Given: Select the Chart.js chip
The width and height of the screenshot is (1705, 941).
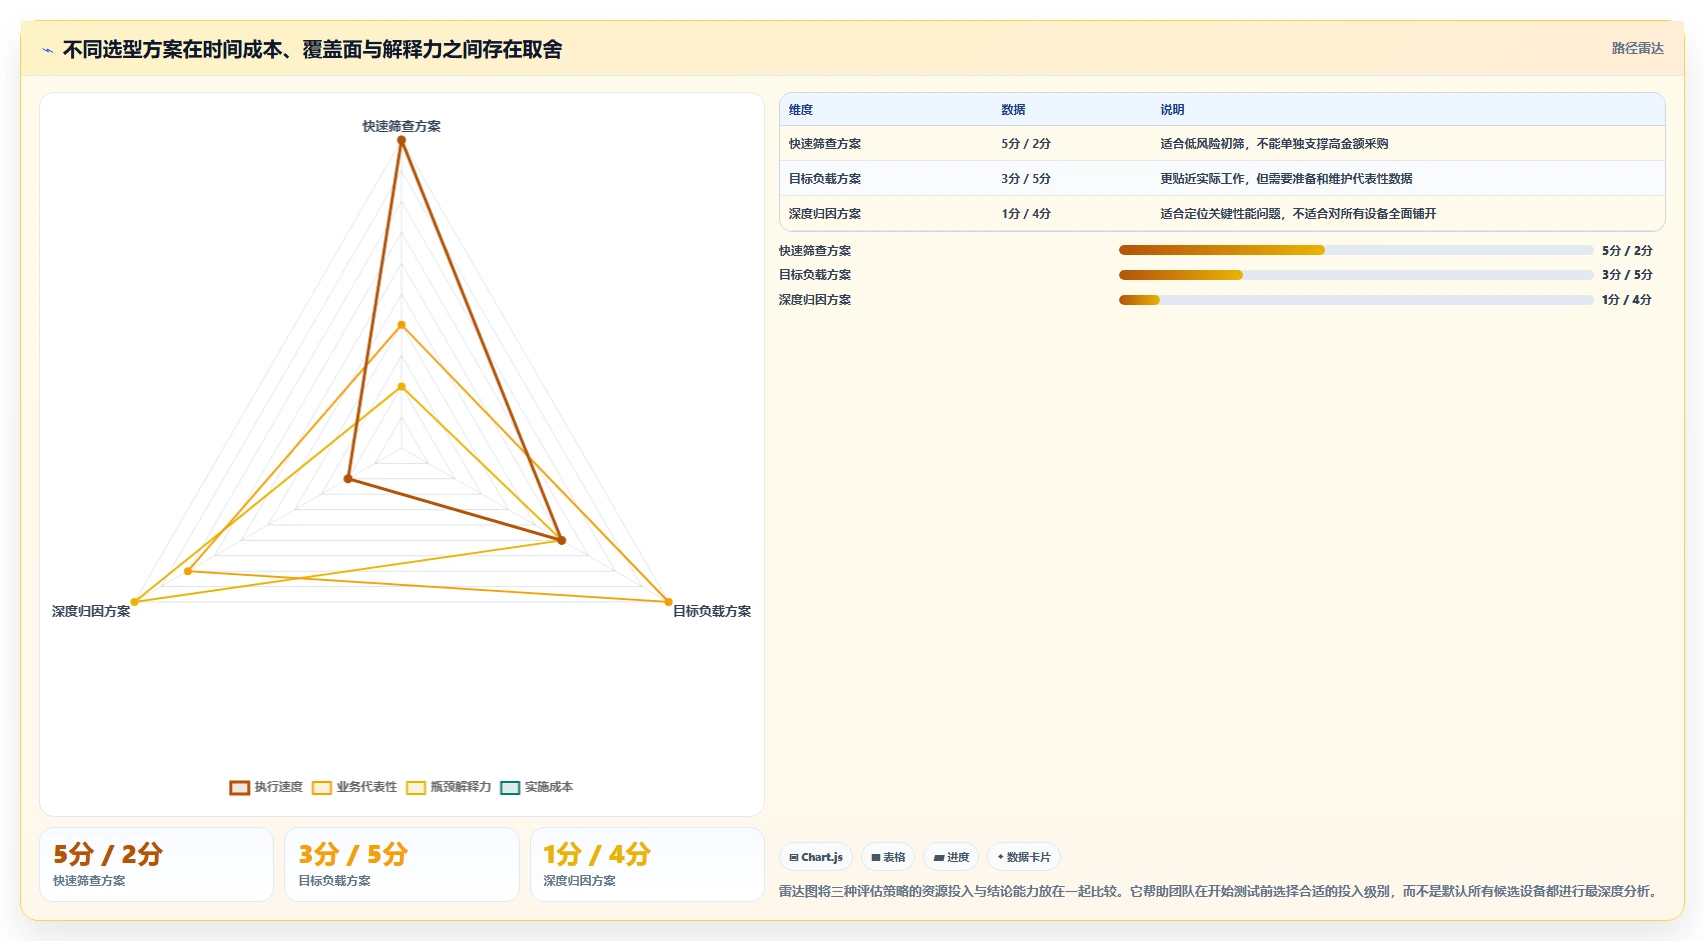Looking at the screenshot, I should point(816,857).
